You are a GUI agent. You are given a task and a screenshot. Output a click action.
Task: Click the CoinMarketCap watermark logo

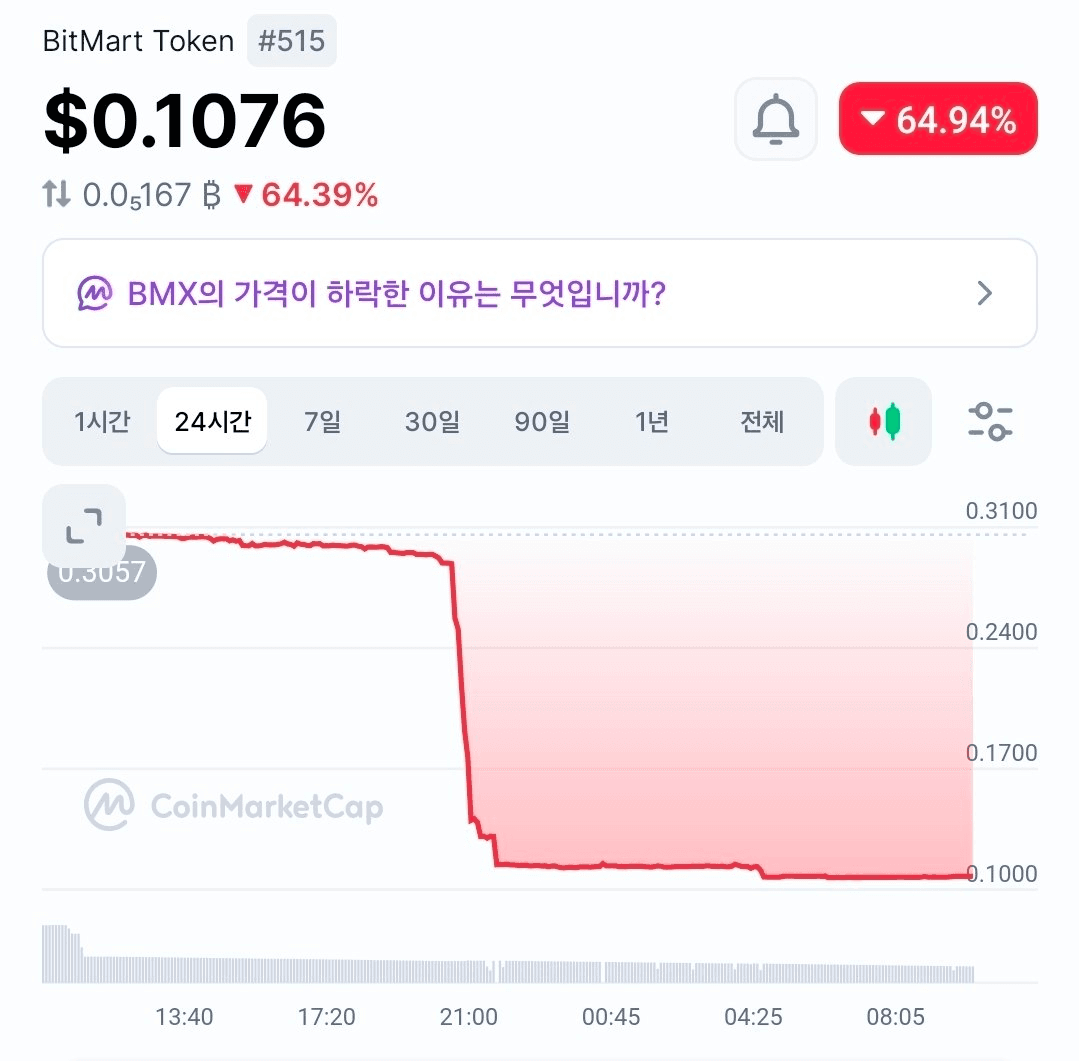[x=233, y=805]
